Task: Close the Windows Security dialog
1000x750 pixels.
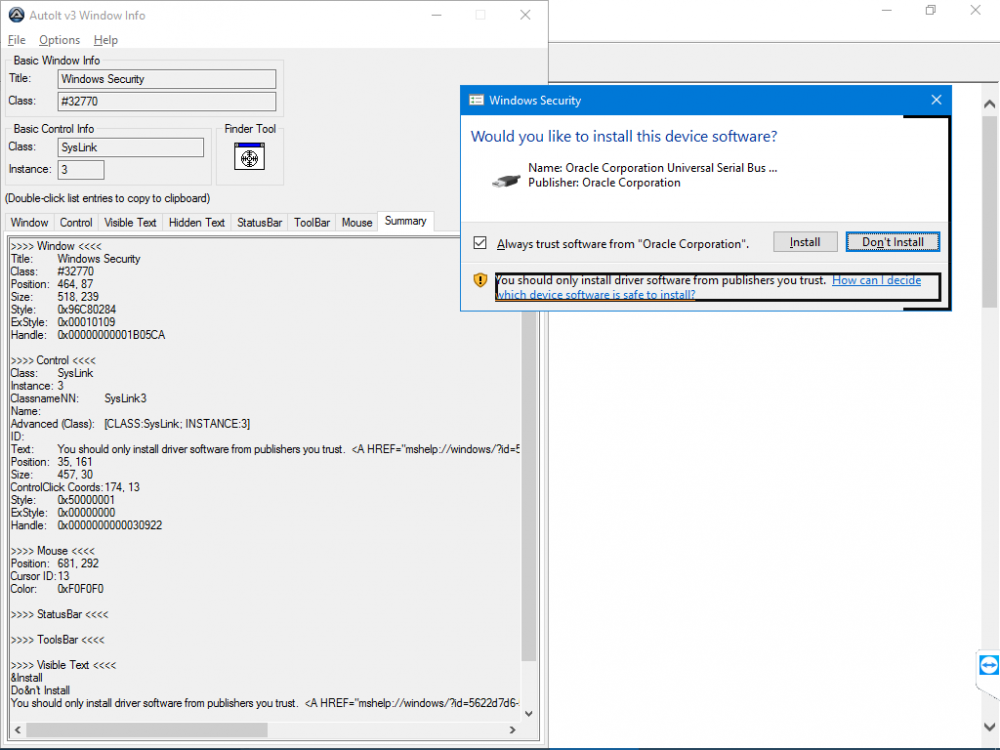Action: coord(936,100)
